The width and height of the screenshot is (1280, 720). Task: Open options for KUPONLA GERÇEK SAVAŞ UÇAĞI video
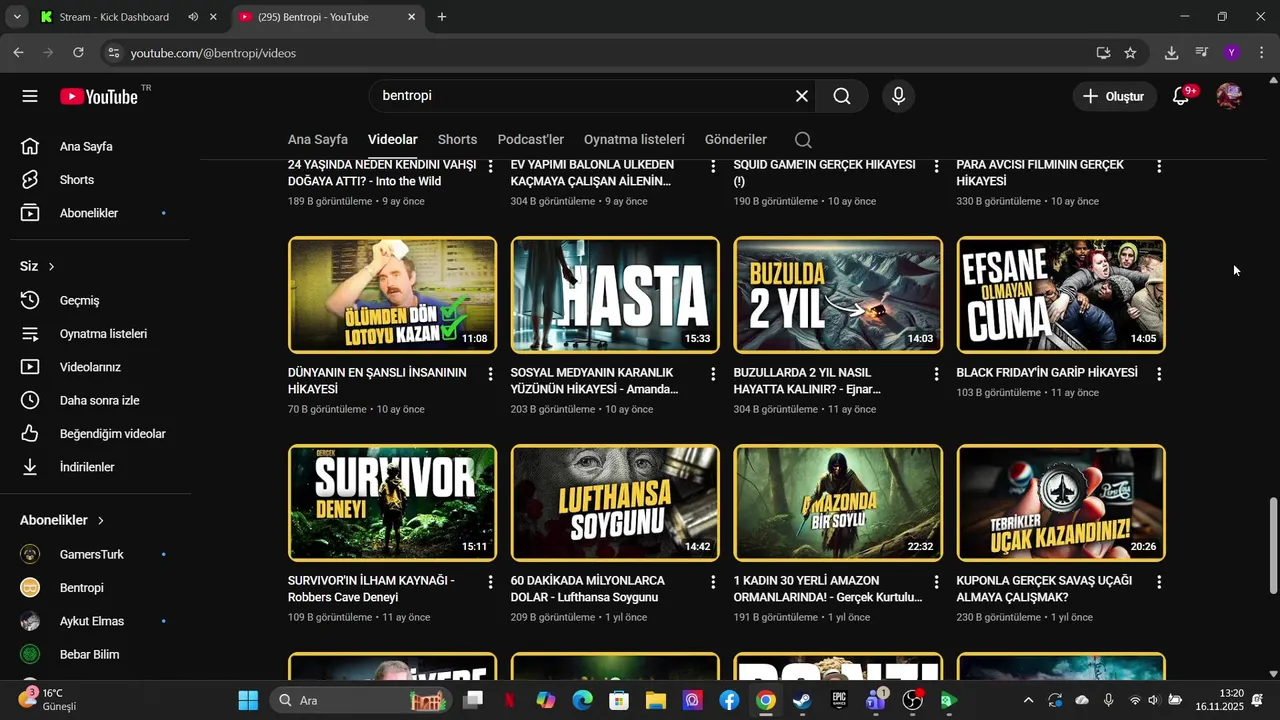point(1159,582)
